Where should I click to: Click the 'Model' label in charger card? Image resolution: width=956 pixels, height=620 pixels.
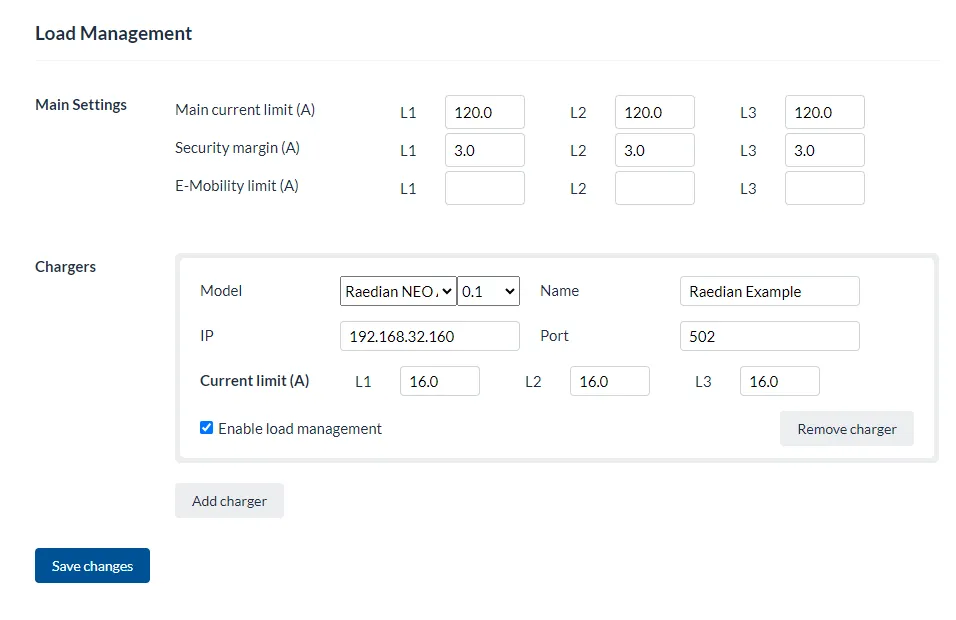[x=221, y=291]
